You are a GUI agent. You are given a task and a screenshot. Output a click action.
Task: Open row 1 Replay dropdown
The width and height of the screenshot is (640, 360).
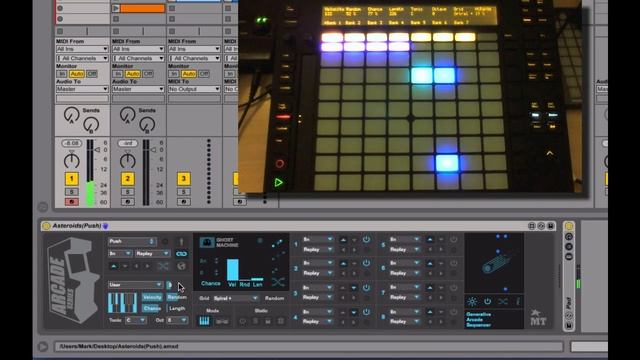click(318, 249)
